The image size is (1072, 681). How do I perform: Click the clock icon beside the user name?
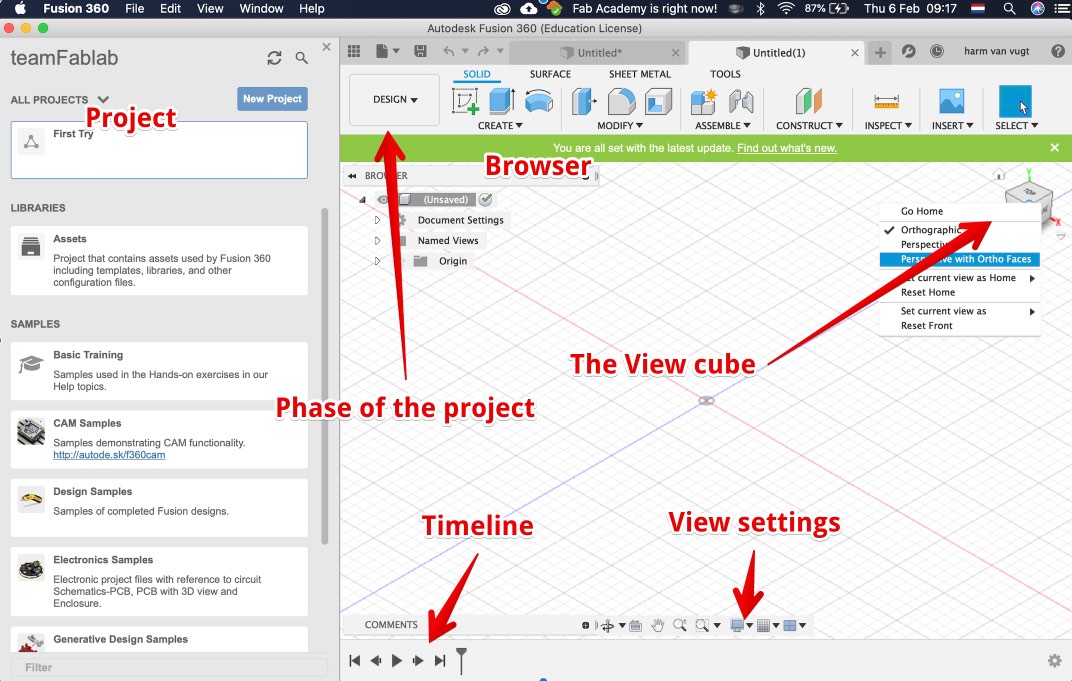[937, 51]
